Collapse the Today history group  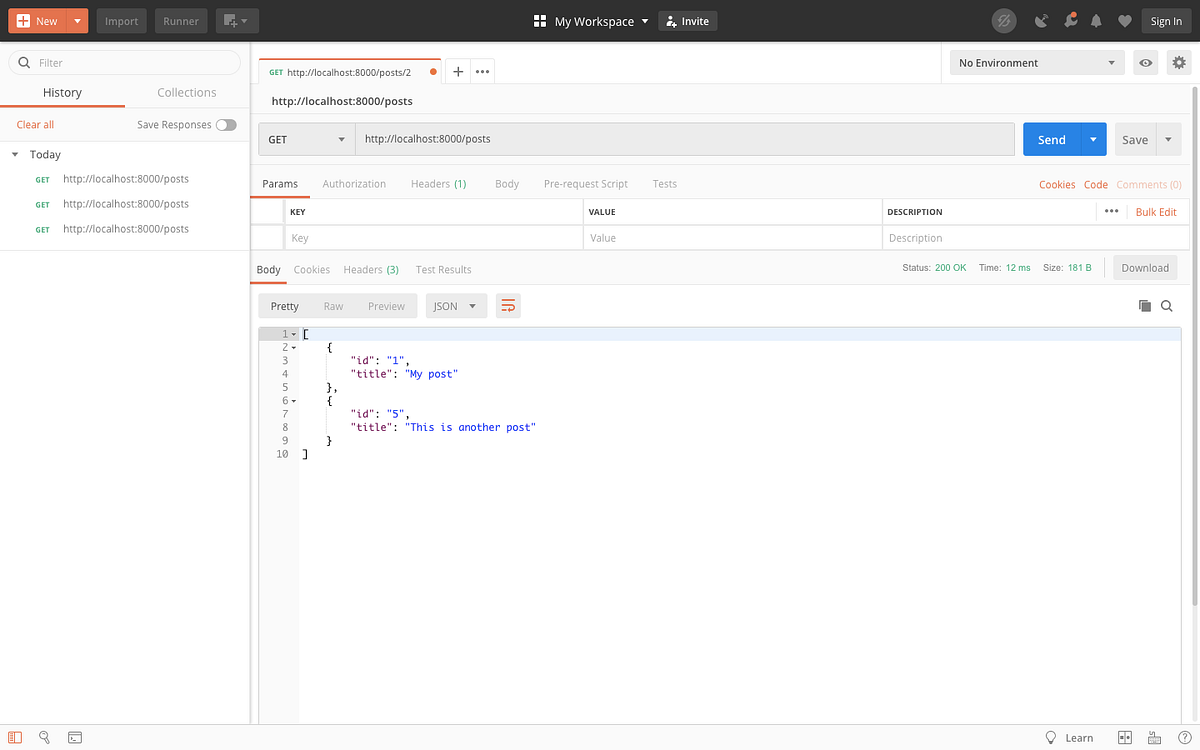[15, 155]
